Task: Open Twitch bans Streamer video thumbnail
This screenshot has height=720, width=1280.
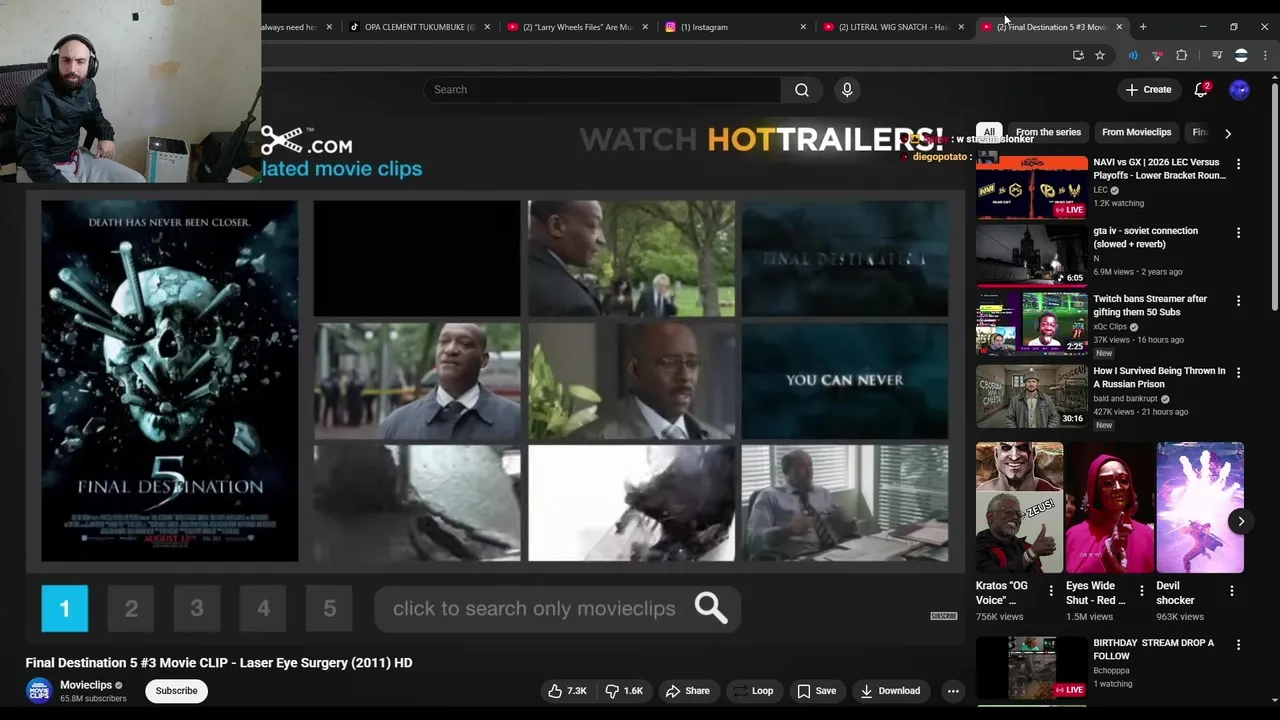Action: point(1032,324)
